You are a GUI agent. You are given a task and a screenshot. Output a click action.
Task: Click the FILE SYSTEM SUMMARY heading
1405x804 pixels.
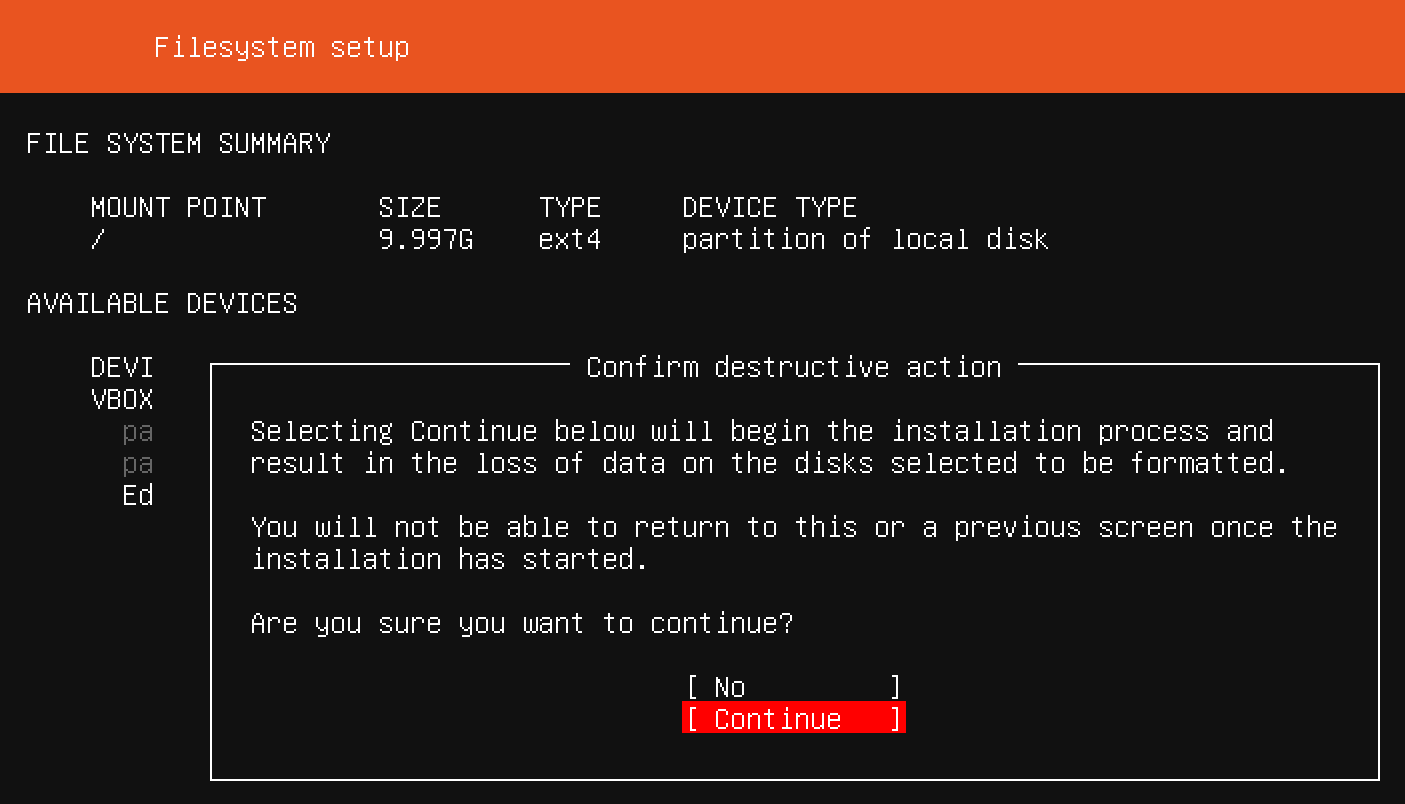click(x=178, y=143)
